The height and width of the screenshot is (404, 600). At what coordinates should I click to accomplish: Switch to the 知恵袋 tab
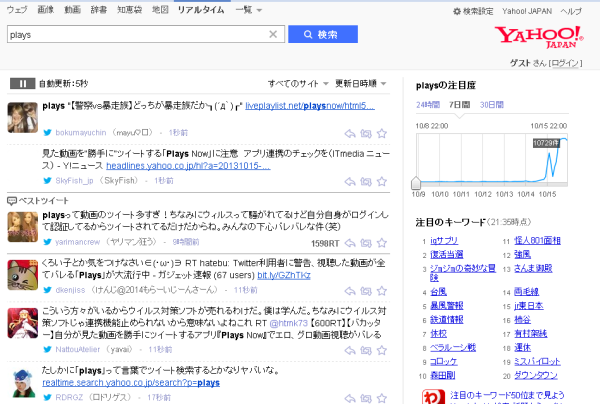[130, 10]
